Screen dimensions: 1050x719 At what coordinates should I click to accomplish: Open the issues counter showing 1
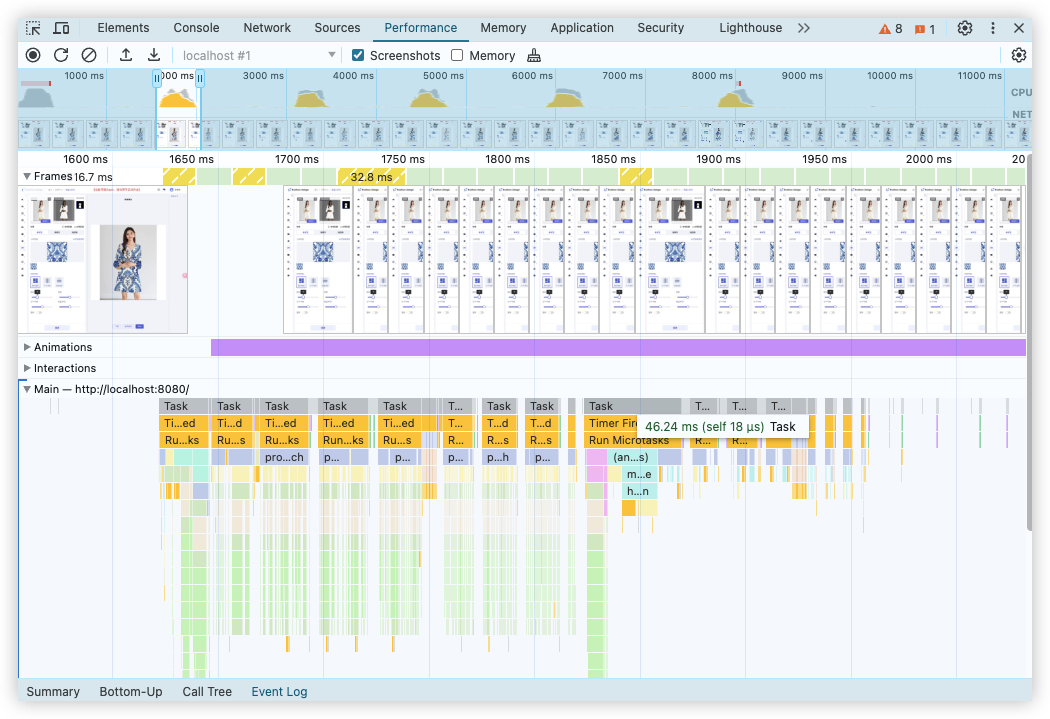click(x=925, y=29)
